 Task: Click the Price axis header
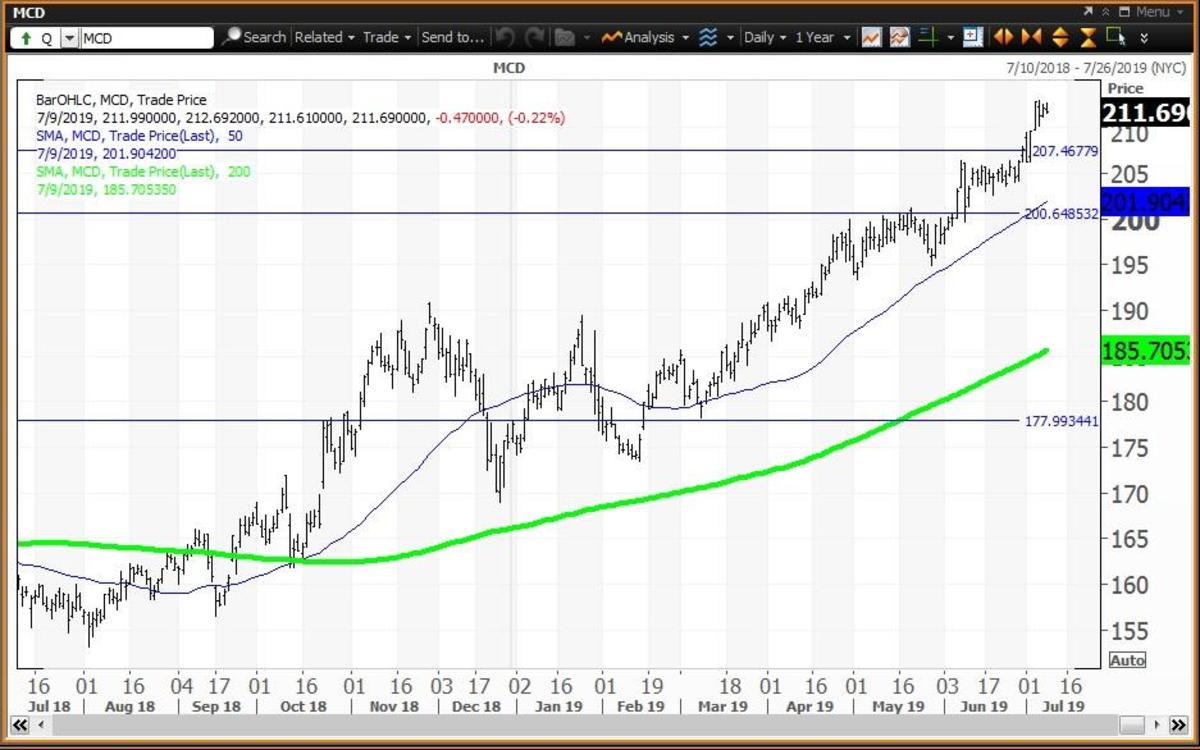pyautogui.click(x=1125, y=88)
